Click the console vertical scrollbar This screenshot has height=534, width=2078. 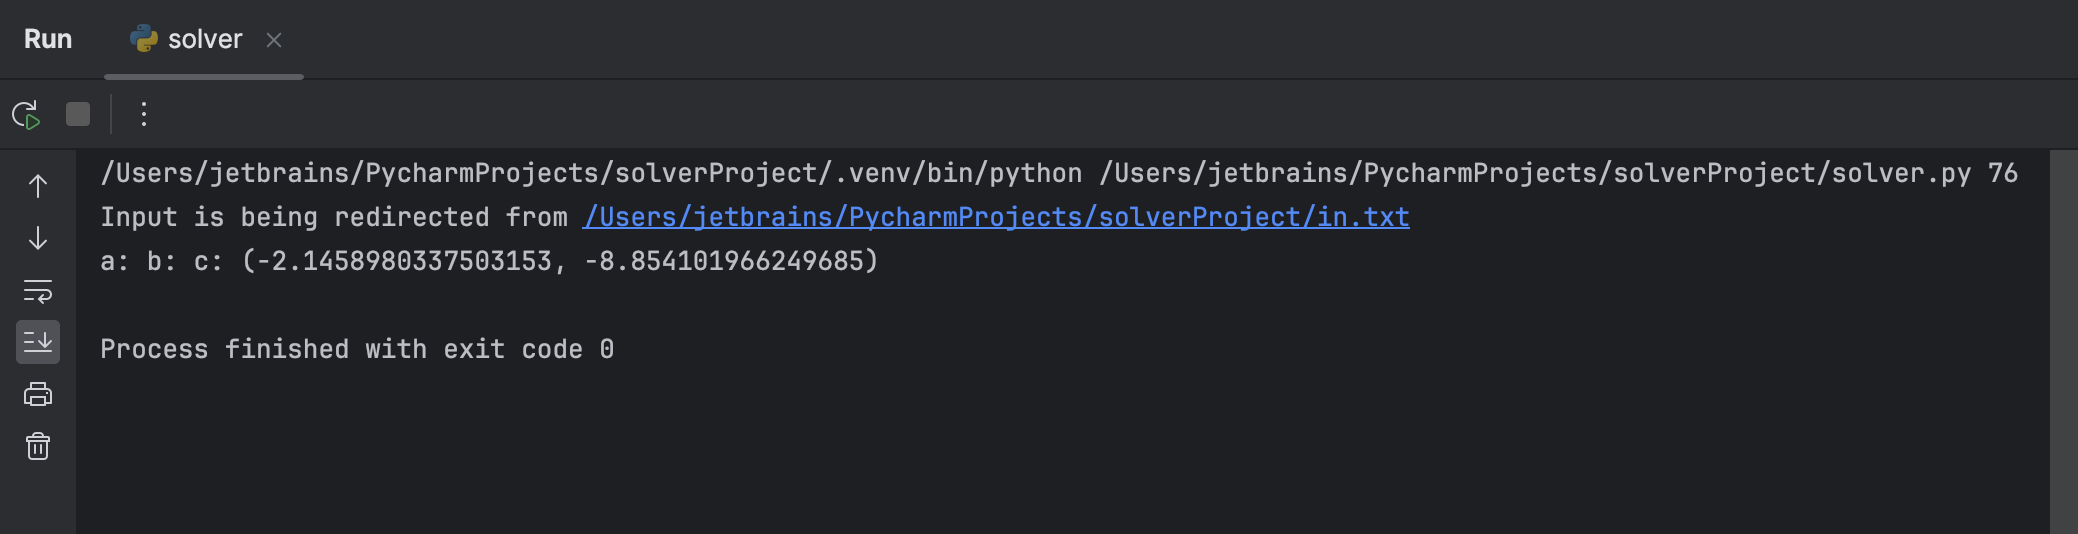[2063, 340]
